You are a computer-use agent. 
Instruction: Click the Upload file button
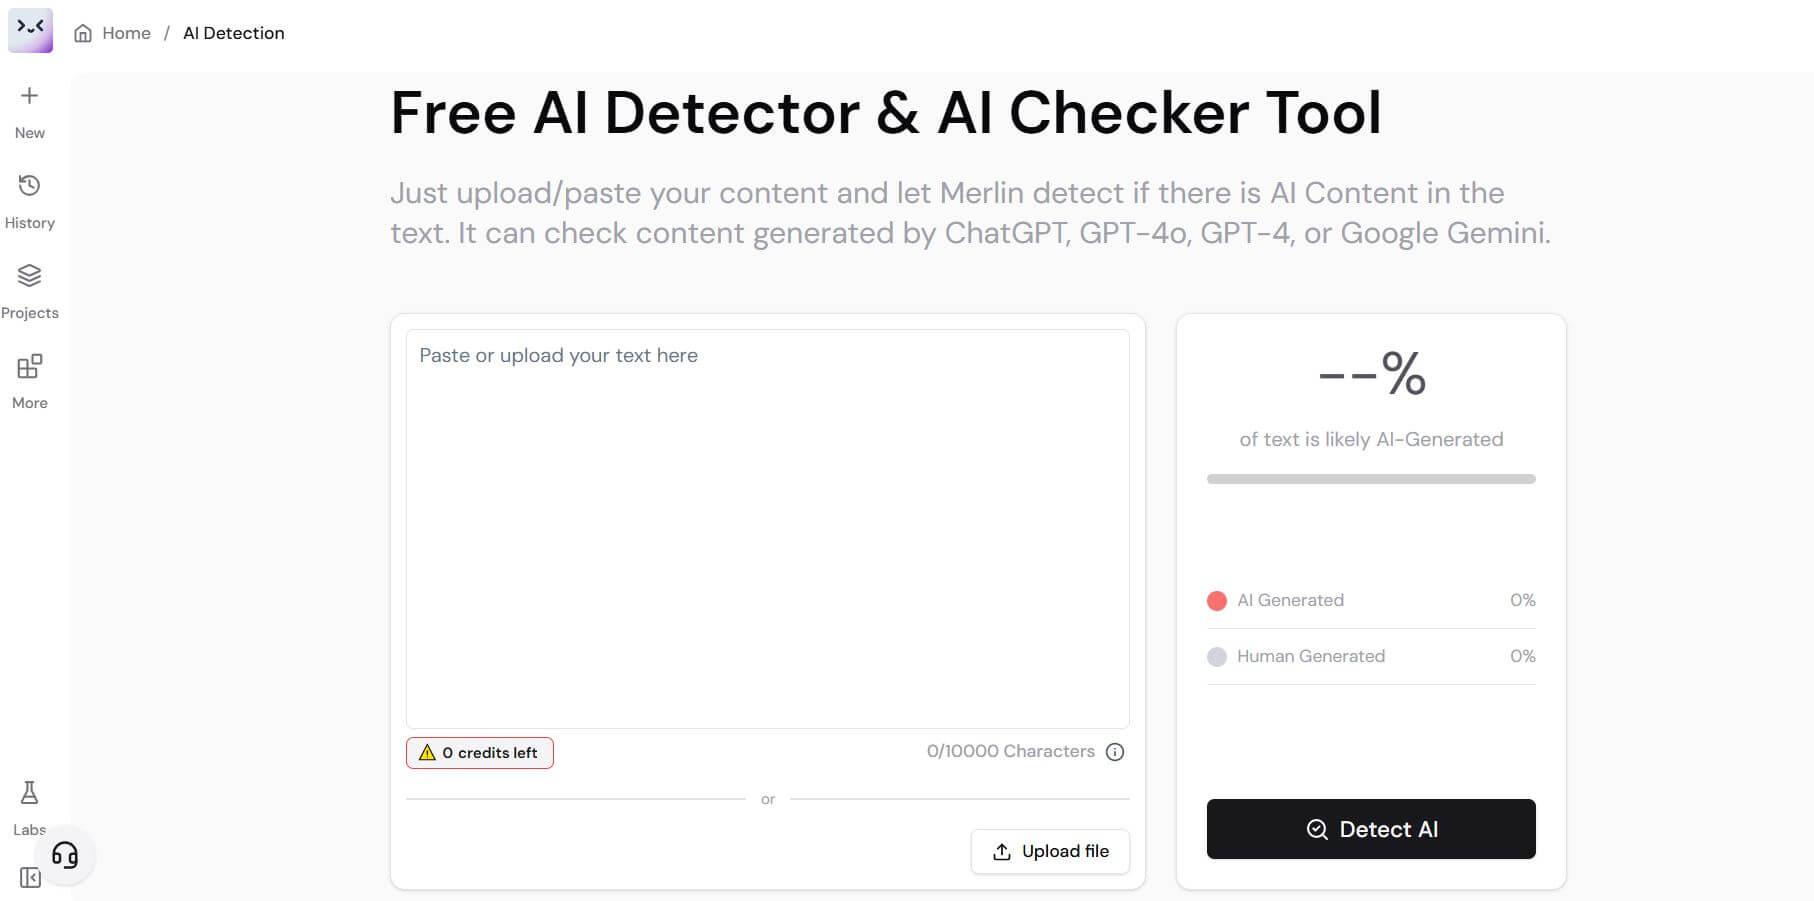coord(1050,851)
